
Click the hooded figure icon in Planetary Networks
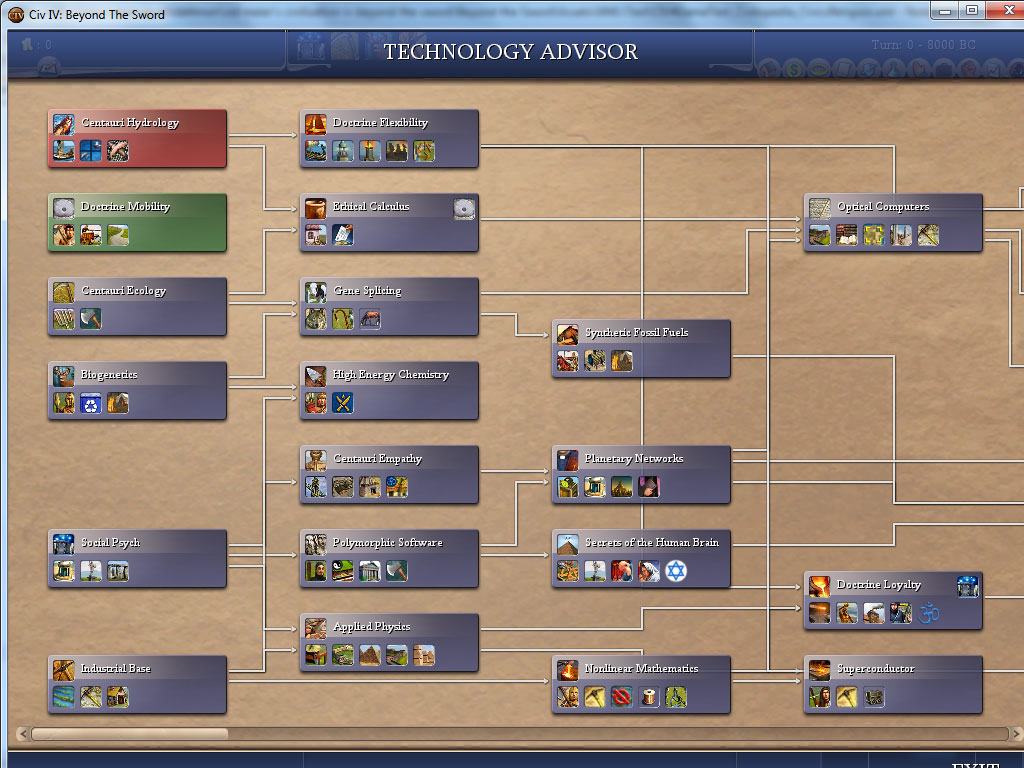tap(648, 487)
